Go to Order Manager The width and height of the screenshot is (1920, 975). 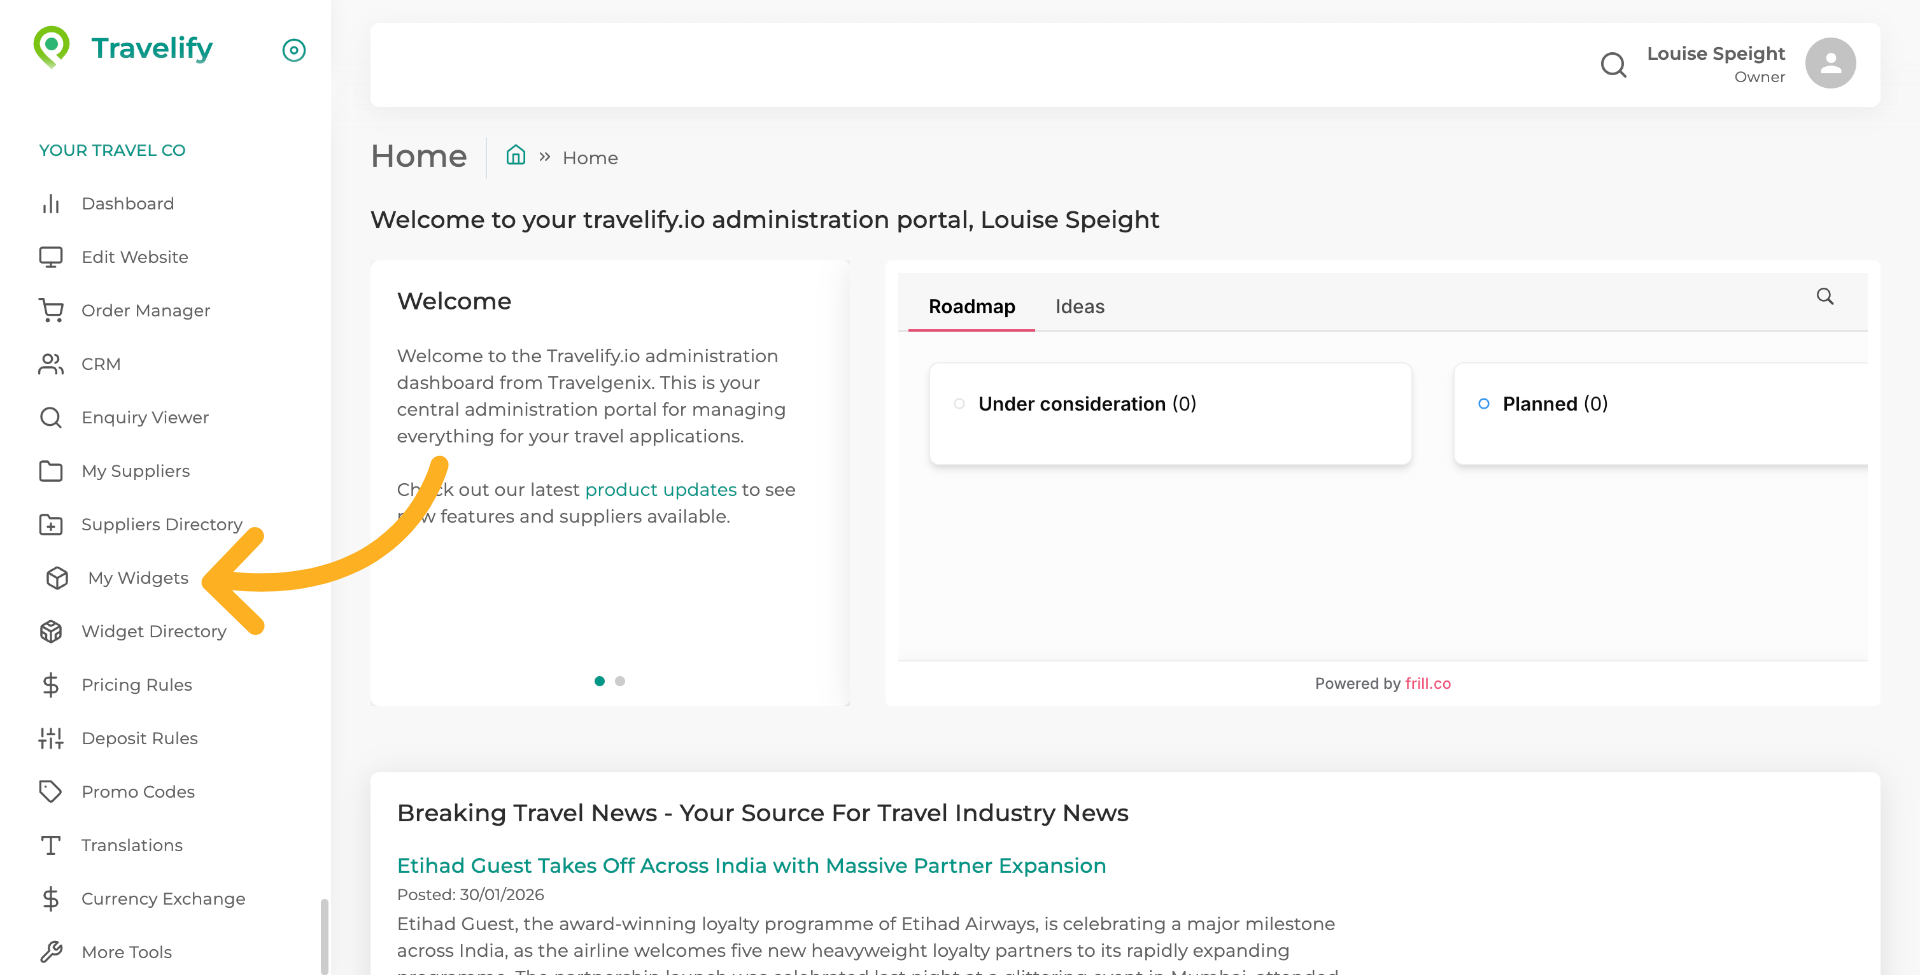pyautogui.click(x=146, y=311)
